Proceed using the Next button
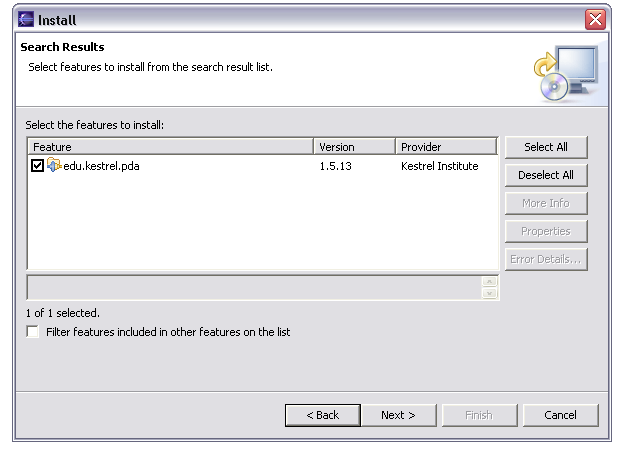 pos(398,415)
